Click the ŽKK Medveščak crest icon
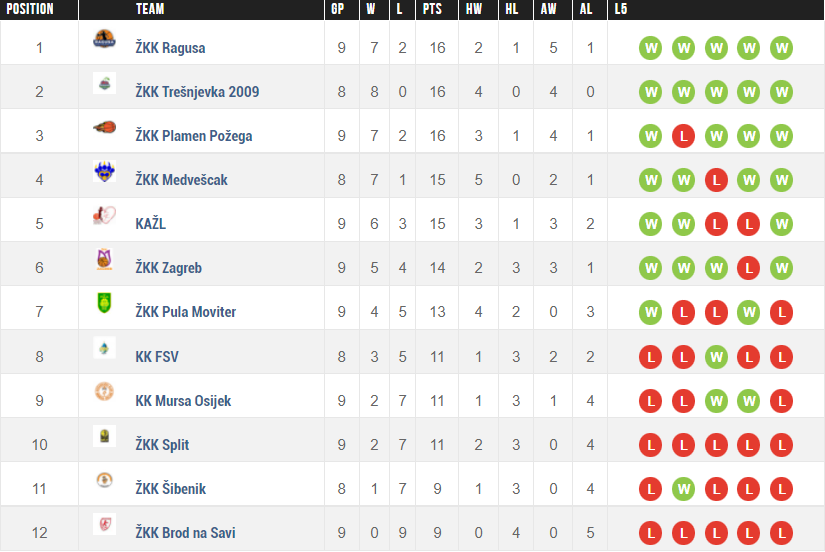Screen dimensions: 825x552 [104, 172]
